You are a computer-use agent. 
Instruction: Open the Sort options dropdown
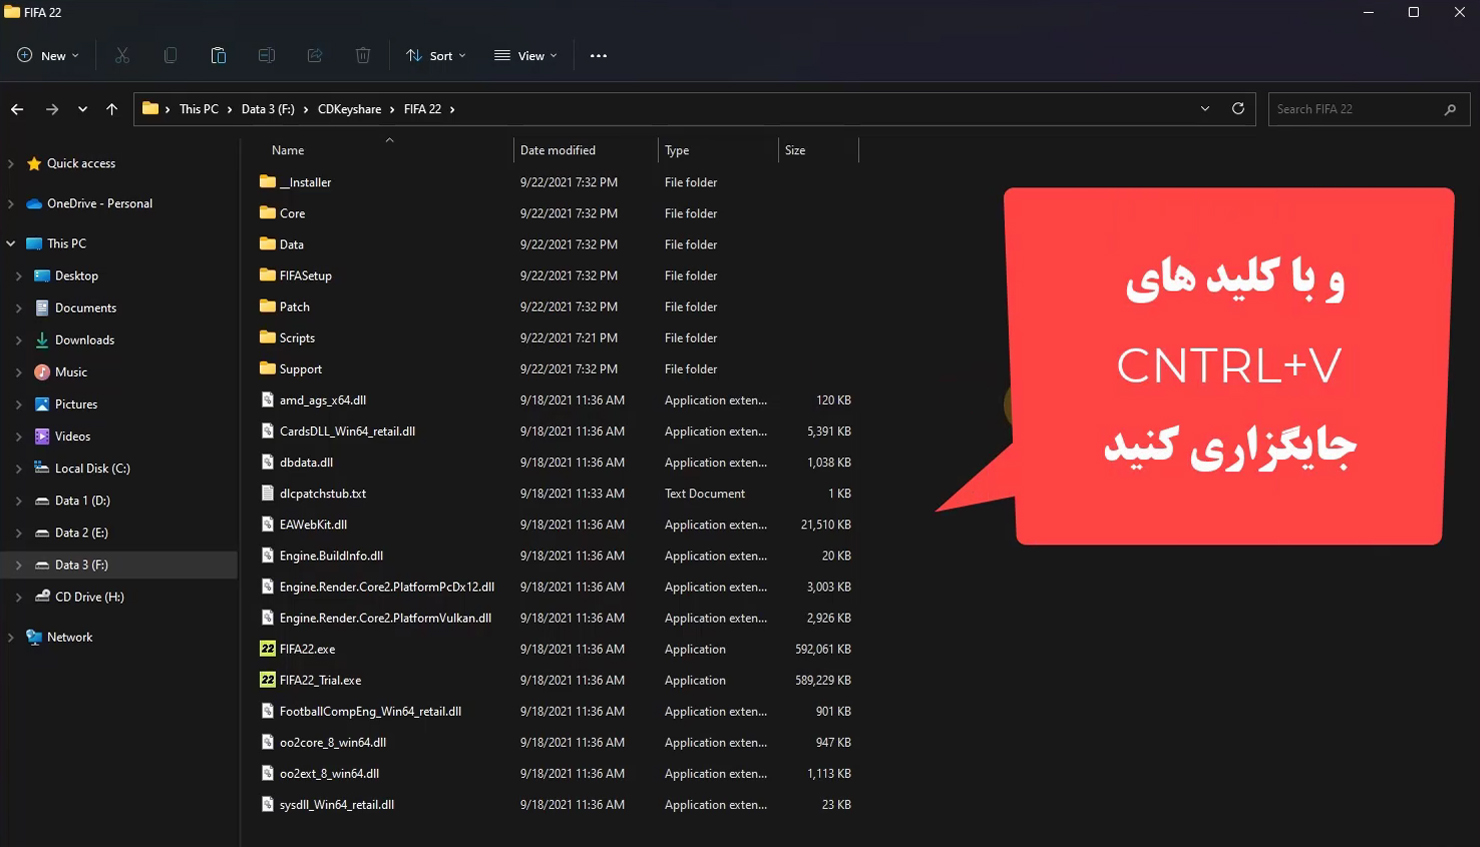(435, 56)
